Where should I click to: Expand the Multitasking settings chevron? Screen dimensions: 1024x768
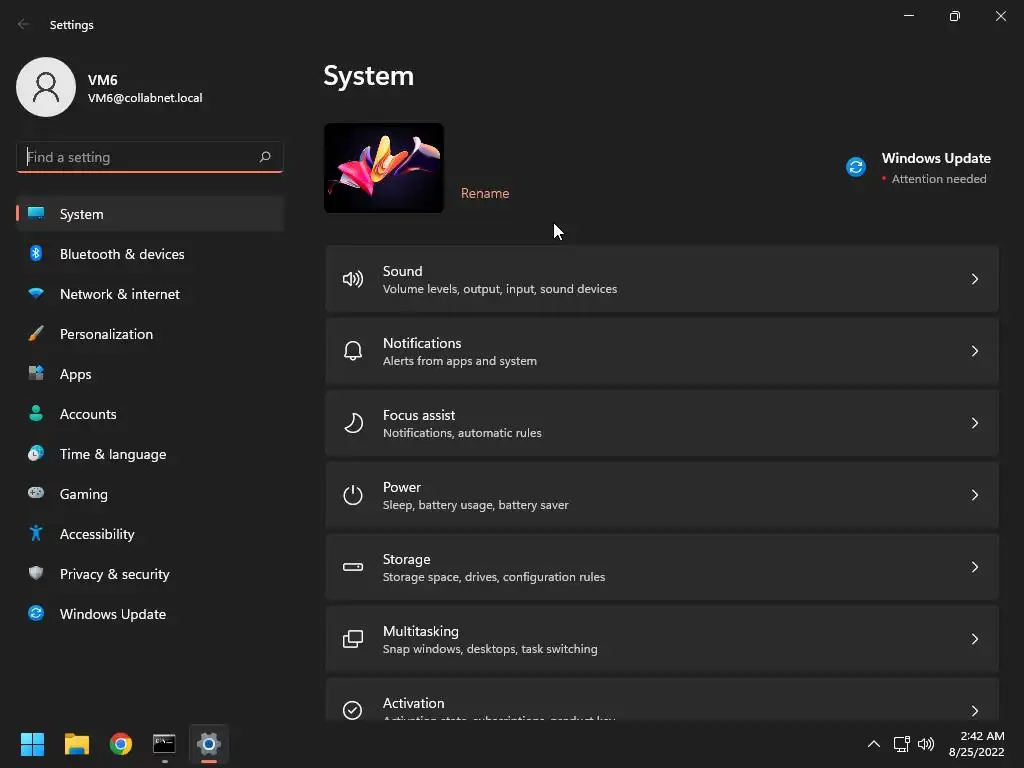pyautogui.click(x=974, y=639)
